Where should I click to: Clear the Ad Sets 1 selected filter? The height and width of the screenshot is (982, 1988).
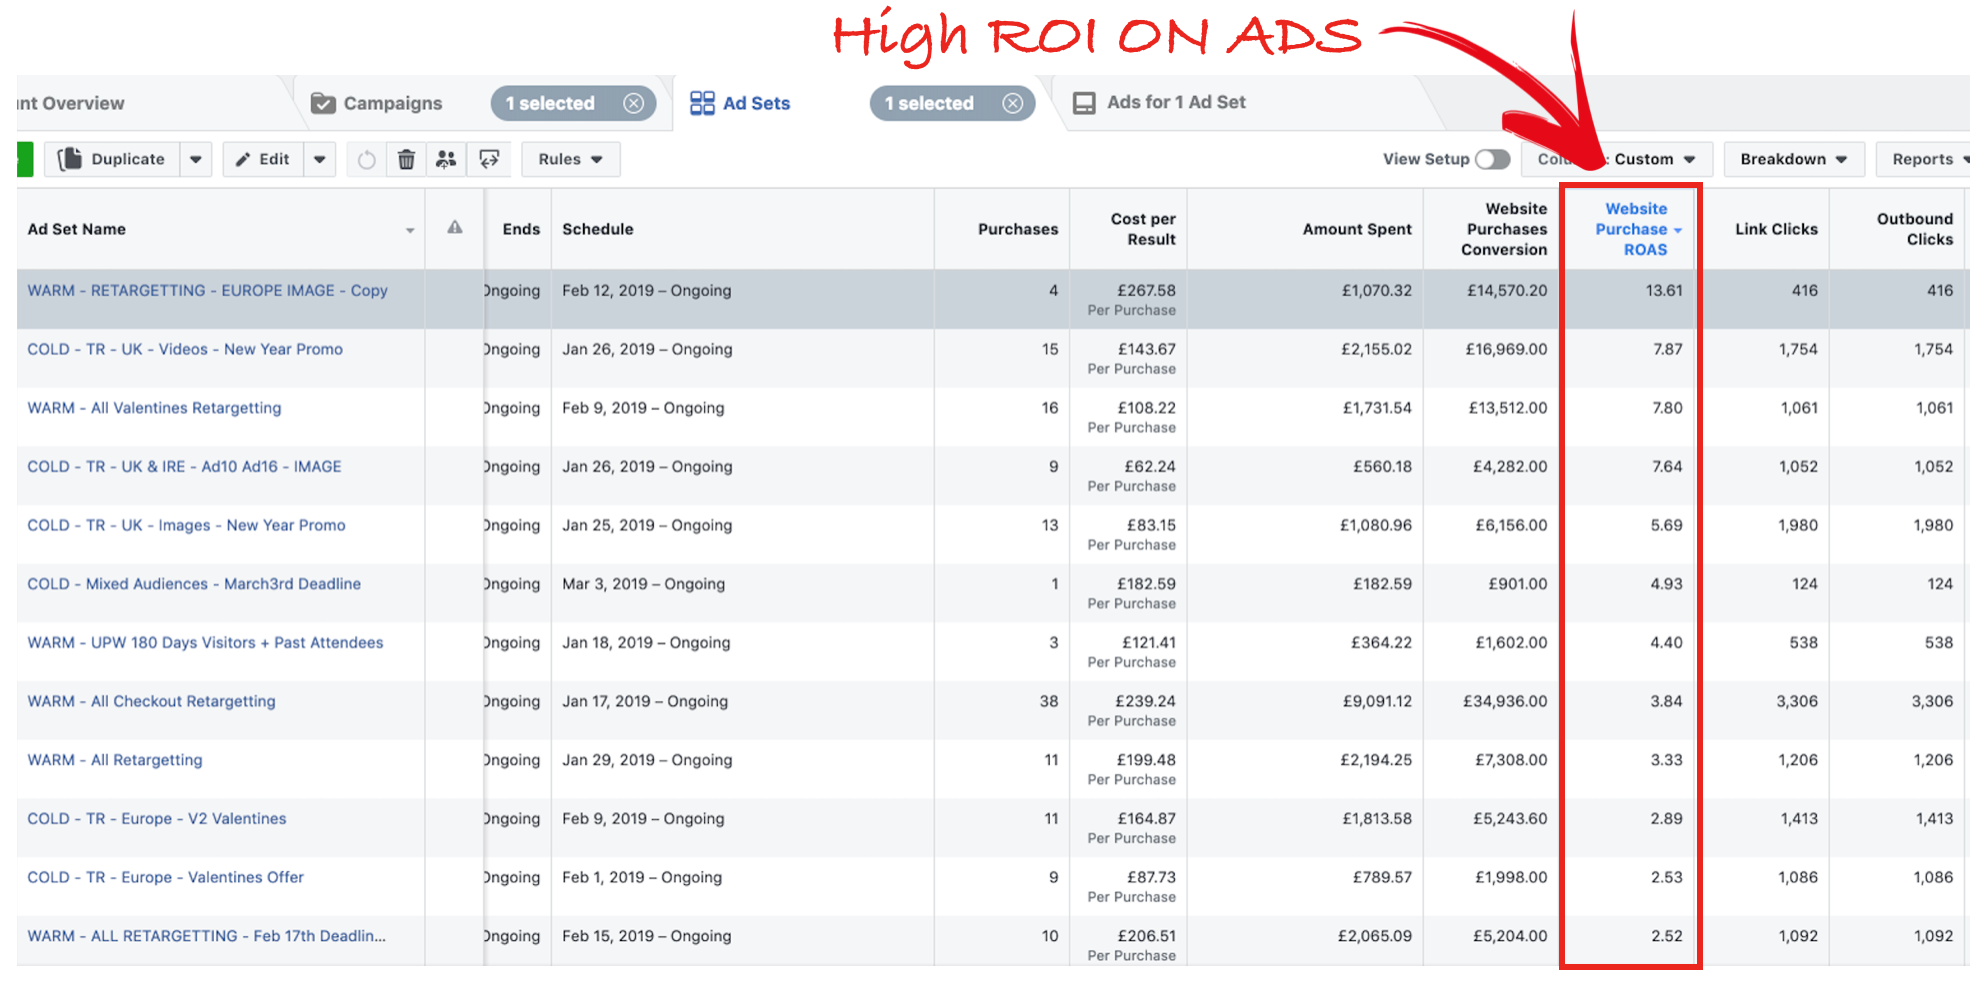click(x=1012, y=103)
